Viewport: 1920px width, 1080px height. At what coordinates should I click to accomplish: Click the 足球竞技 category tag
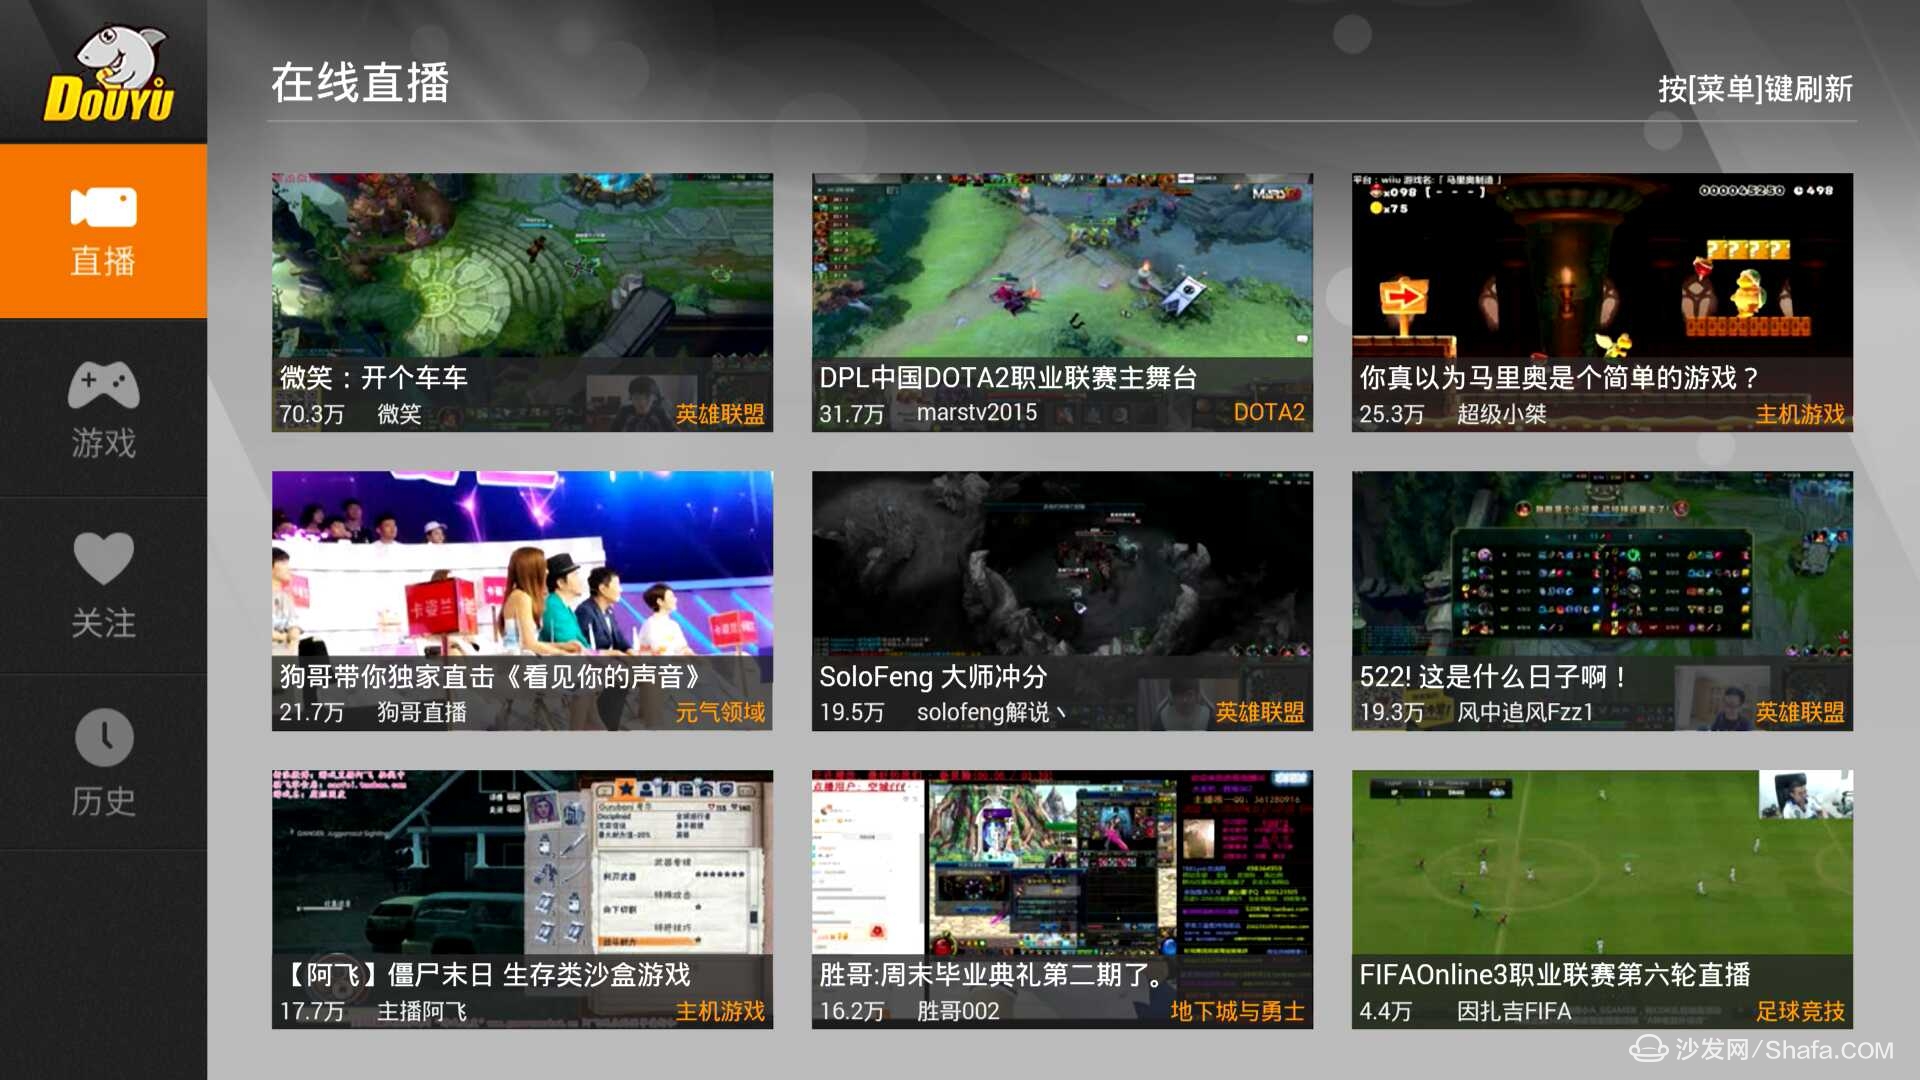[1800, 1011]
